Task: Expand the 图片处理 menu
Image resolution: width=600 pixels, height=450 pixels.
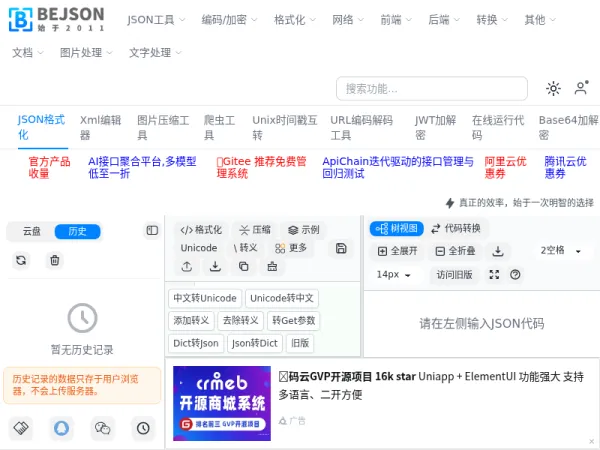Action: (x=86, y=52)
